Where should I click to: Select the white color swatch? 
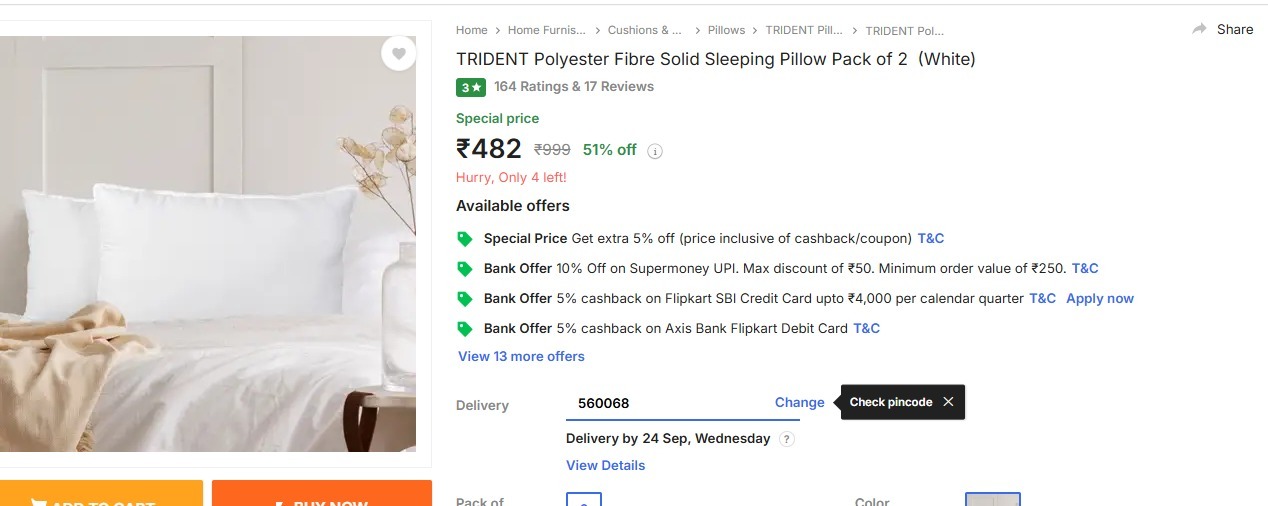click(x=992, y=499)
